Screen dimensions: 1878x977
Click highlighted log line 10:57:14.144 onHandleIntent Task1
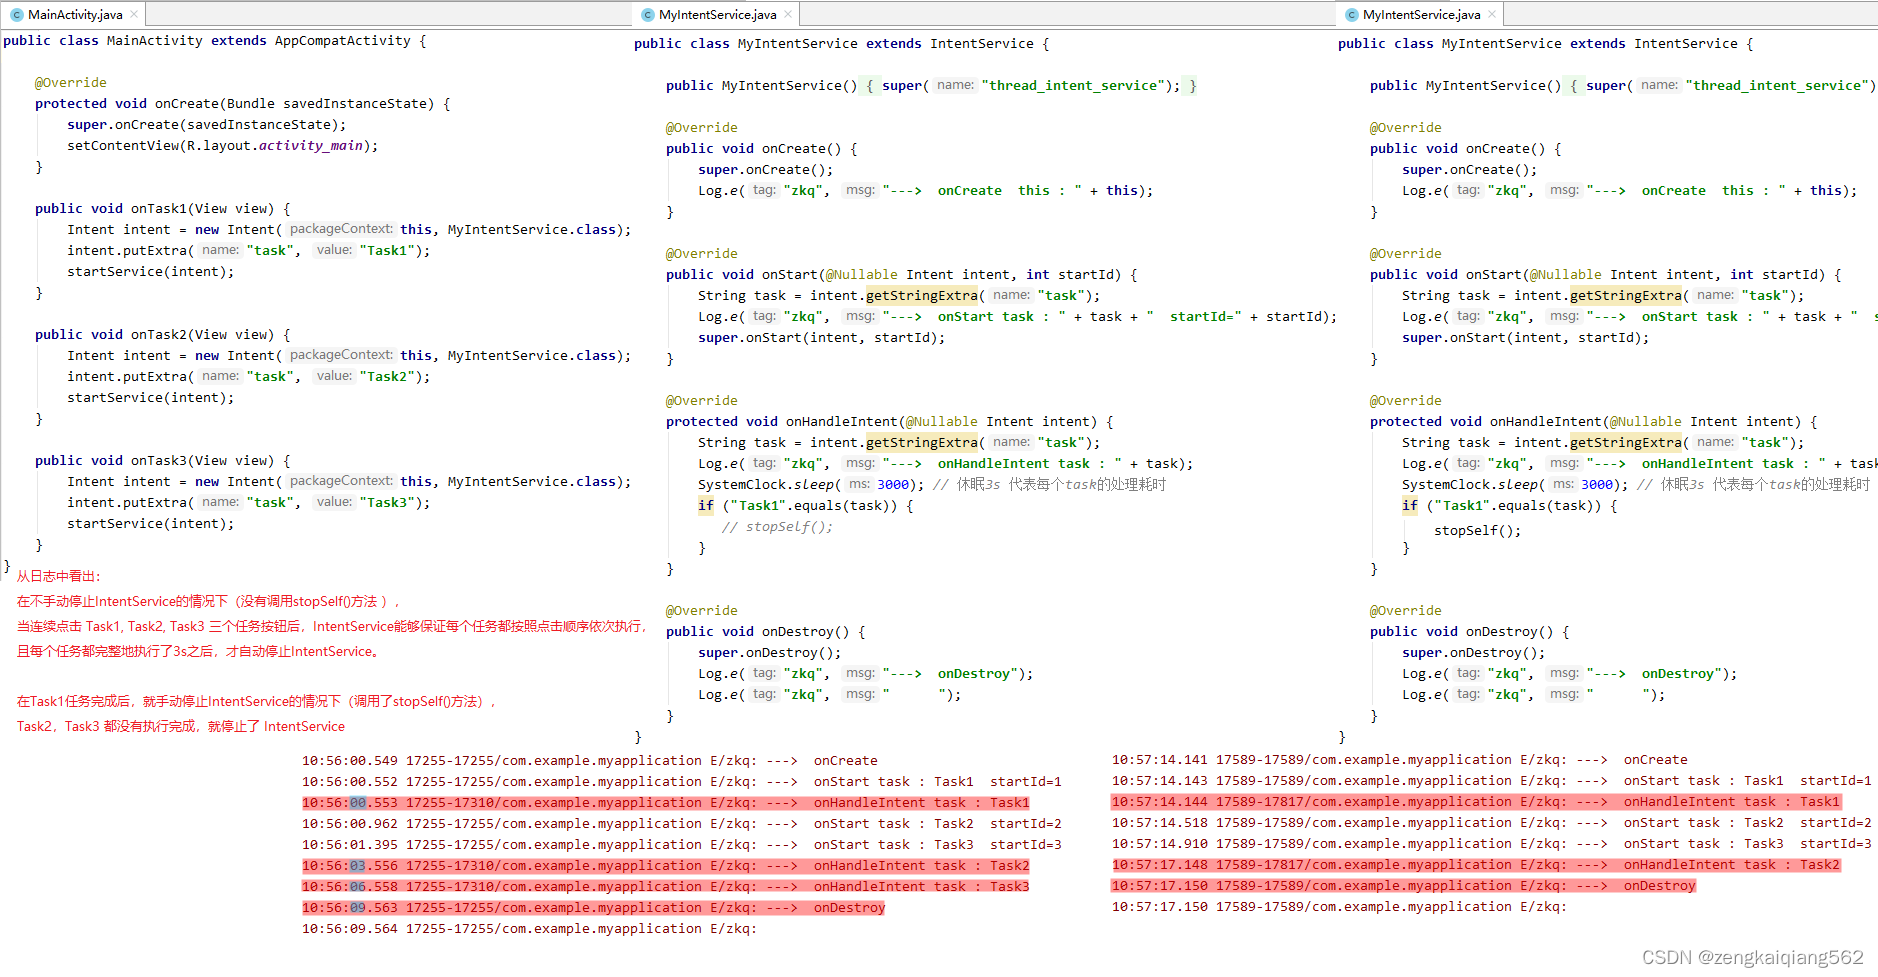coord(1476,802)
